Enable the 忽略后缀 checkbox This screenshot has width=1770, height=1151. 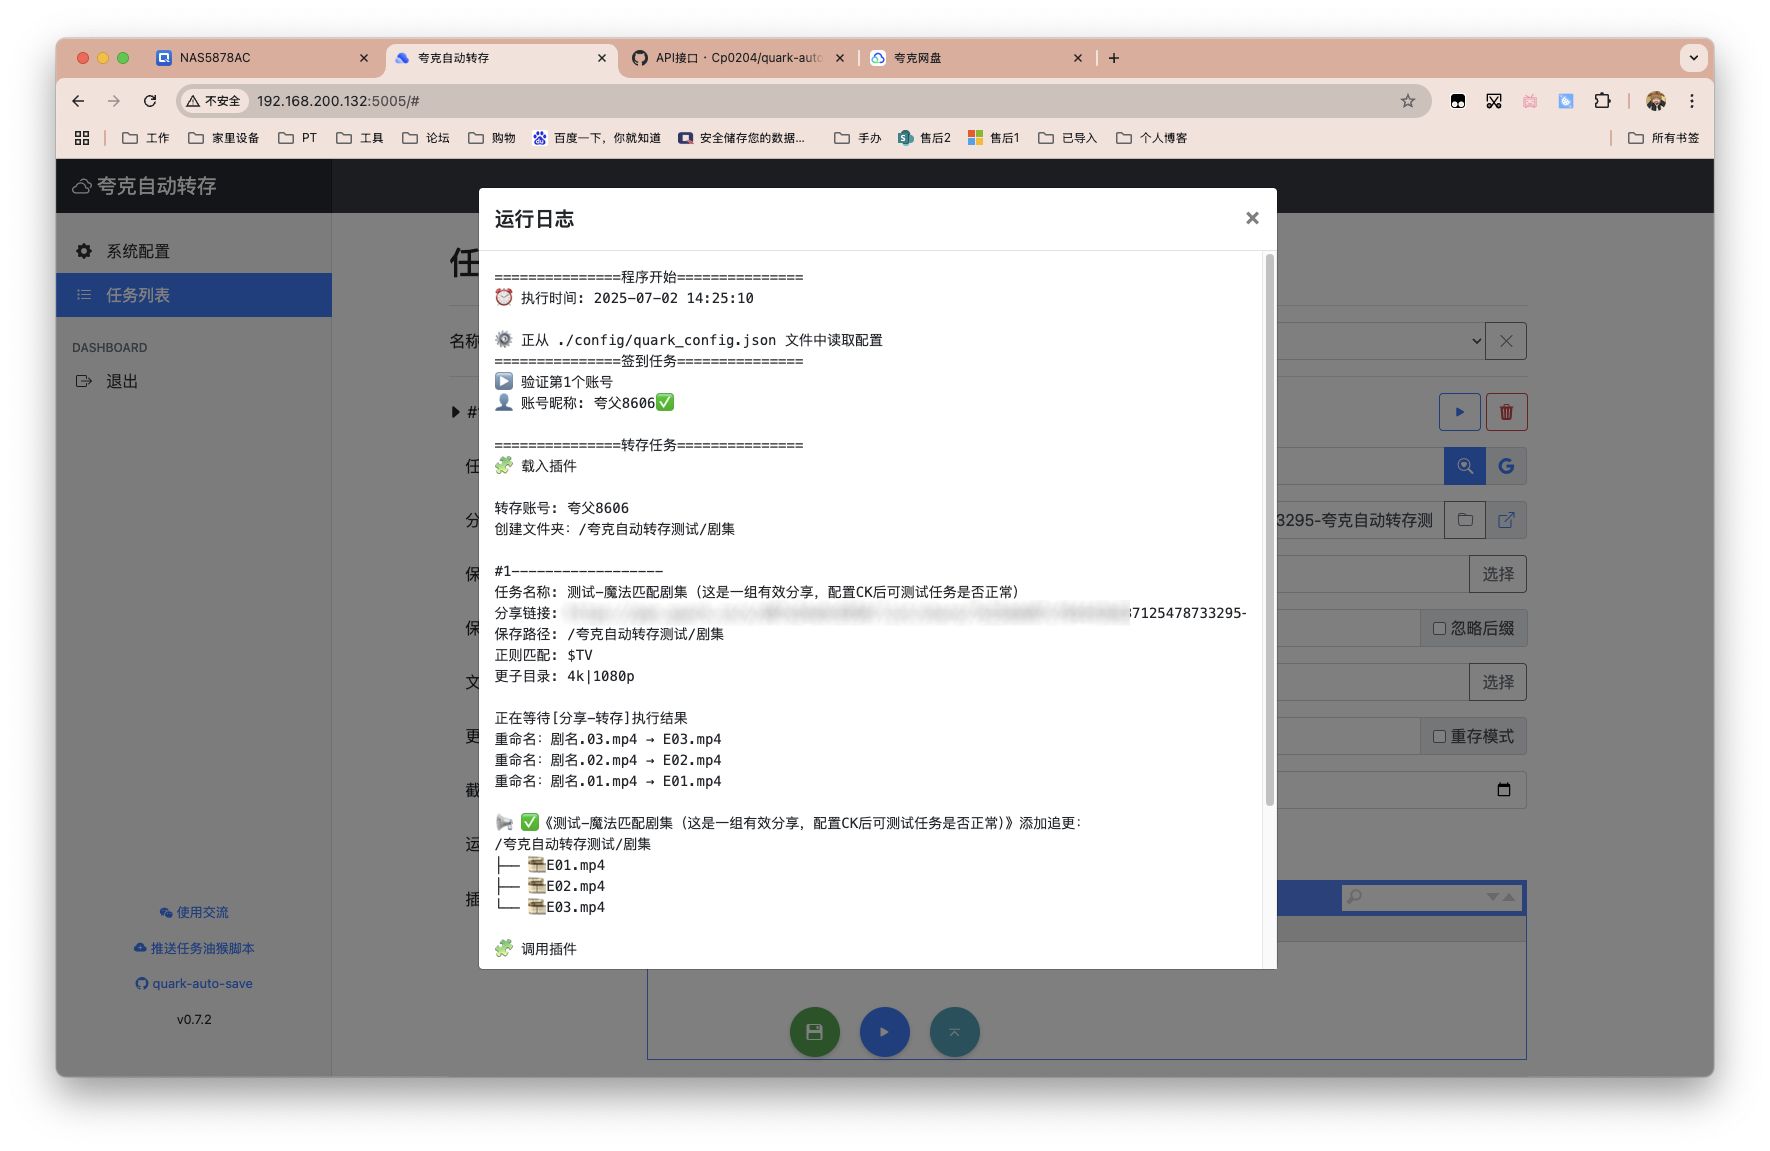[1439, 629]
